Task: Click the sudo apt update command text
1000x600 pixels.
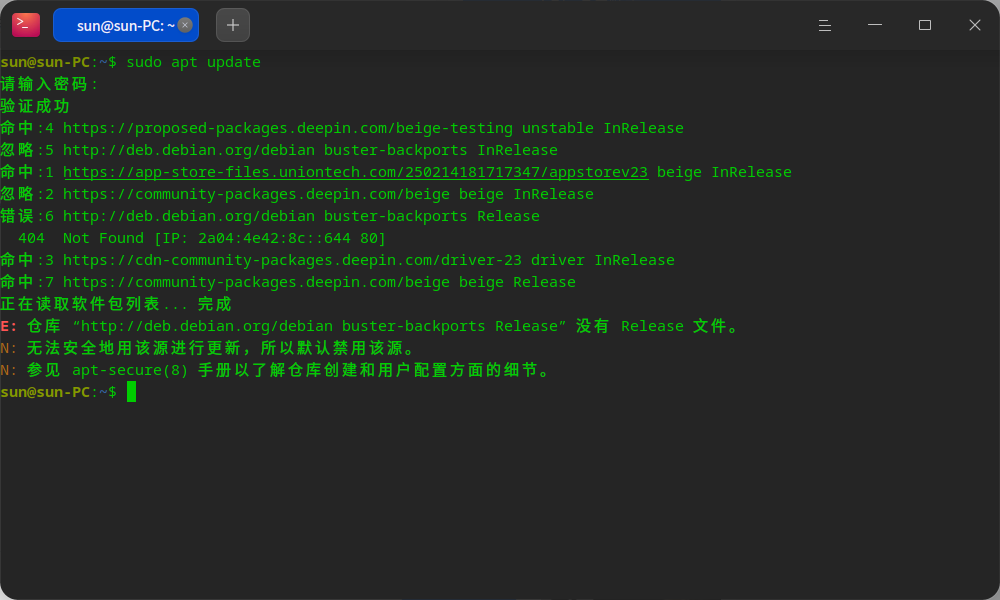Action: [193, 62]
